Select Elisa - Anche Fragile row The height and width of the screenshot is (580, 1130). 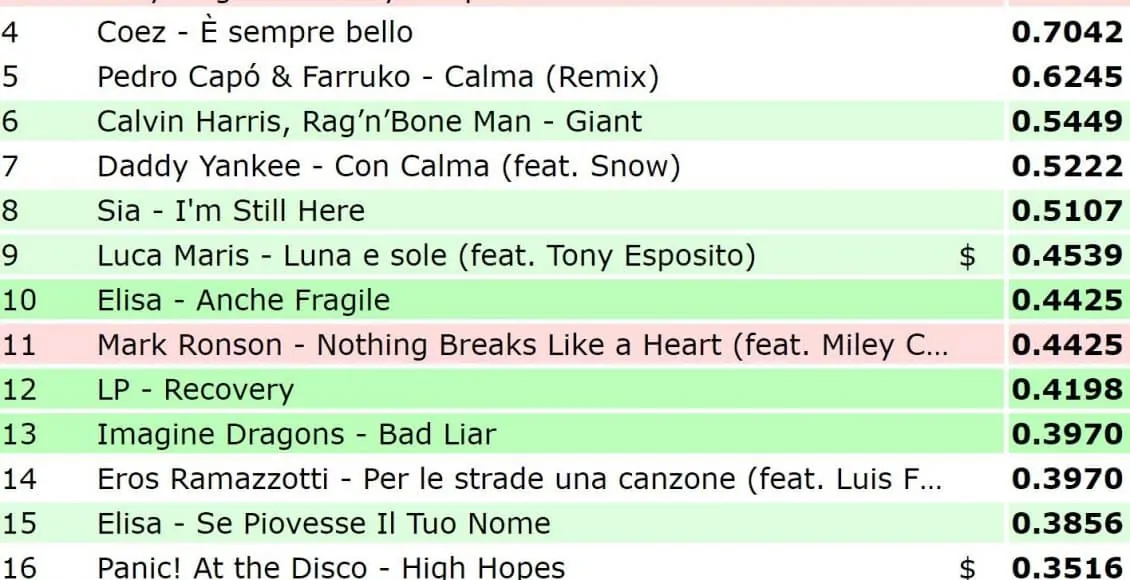coord(243,300)
